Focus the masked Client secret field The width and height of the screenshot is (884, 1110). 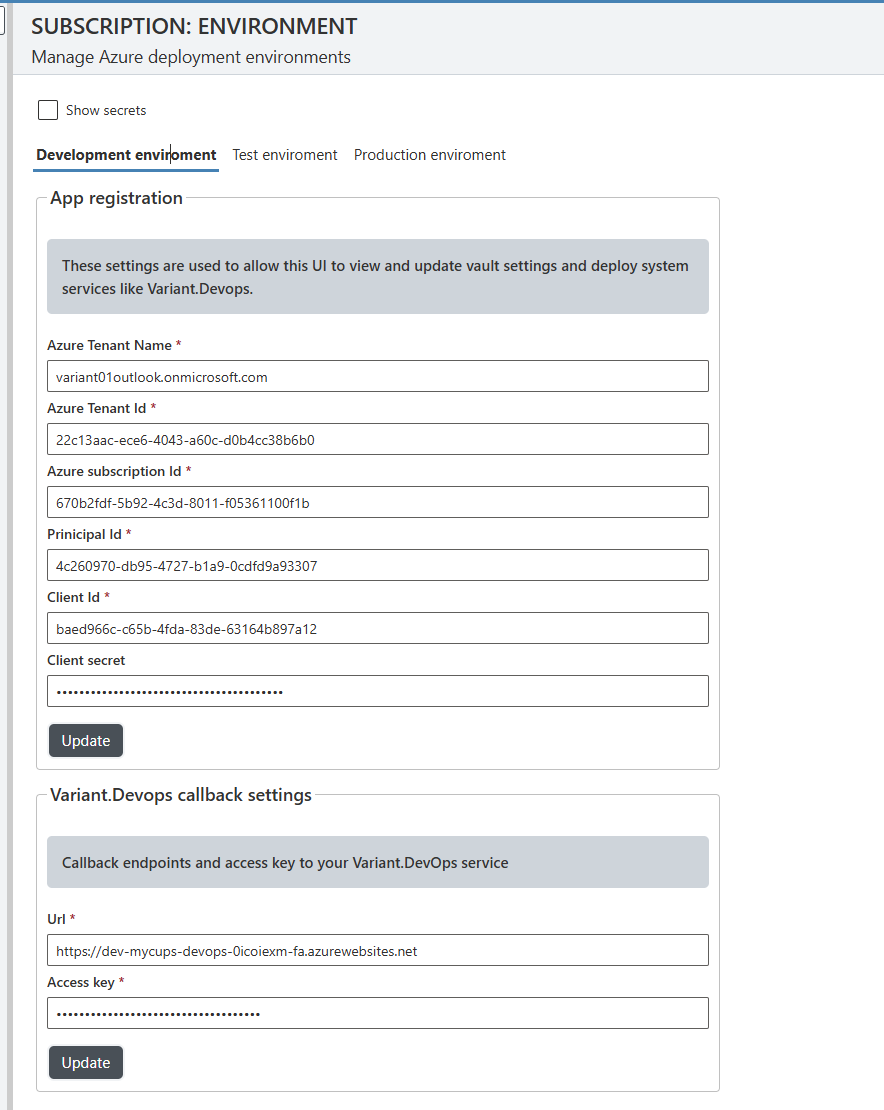pyautogui.click(x=377, y=691)
